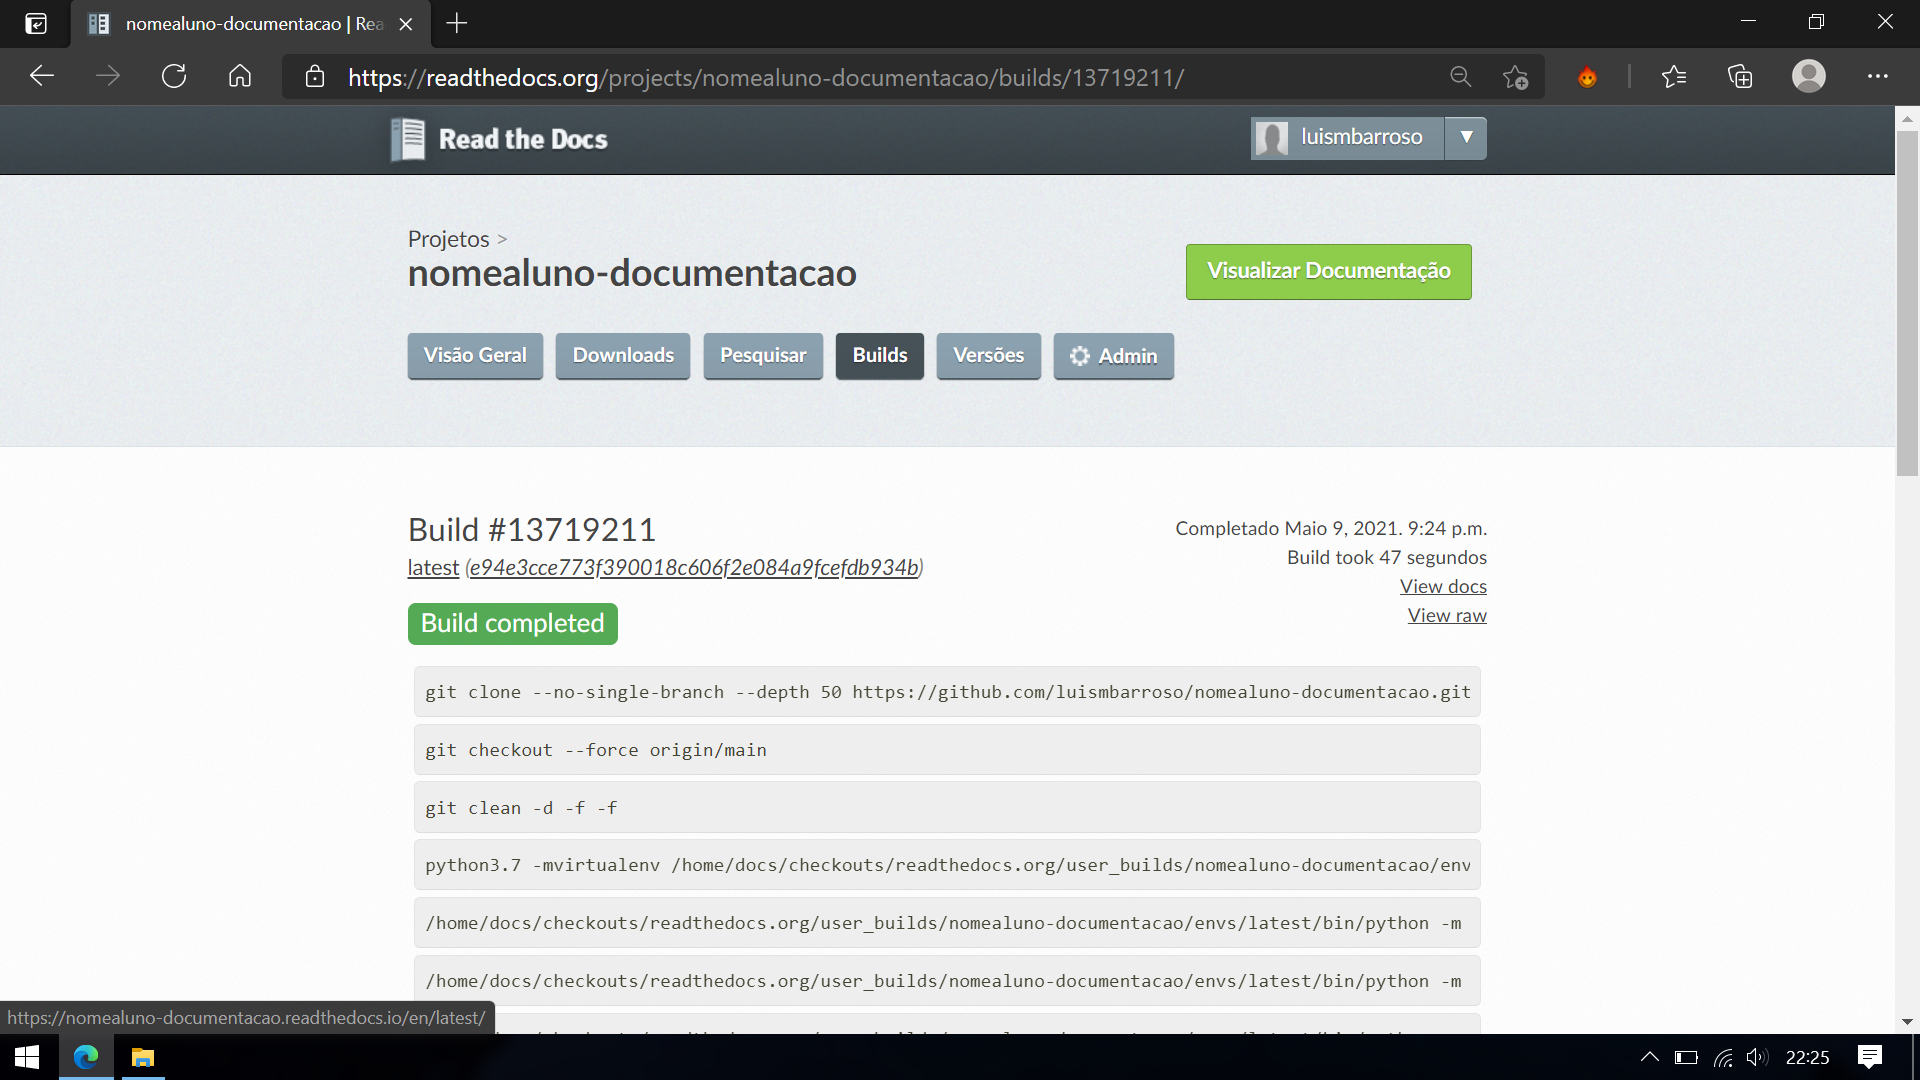The image size is (1920, 1080).
Task: Click the Visualizar Documentação button
Action: pos(1328,271)
